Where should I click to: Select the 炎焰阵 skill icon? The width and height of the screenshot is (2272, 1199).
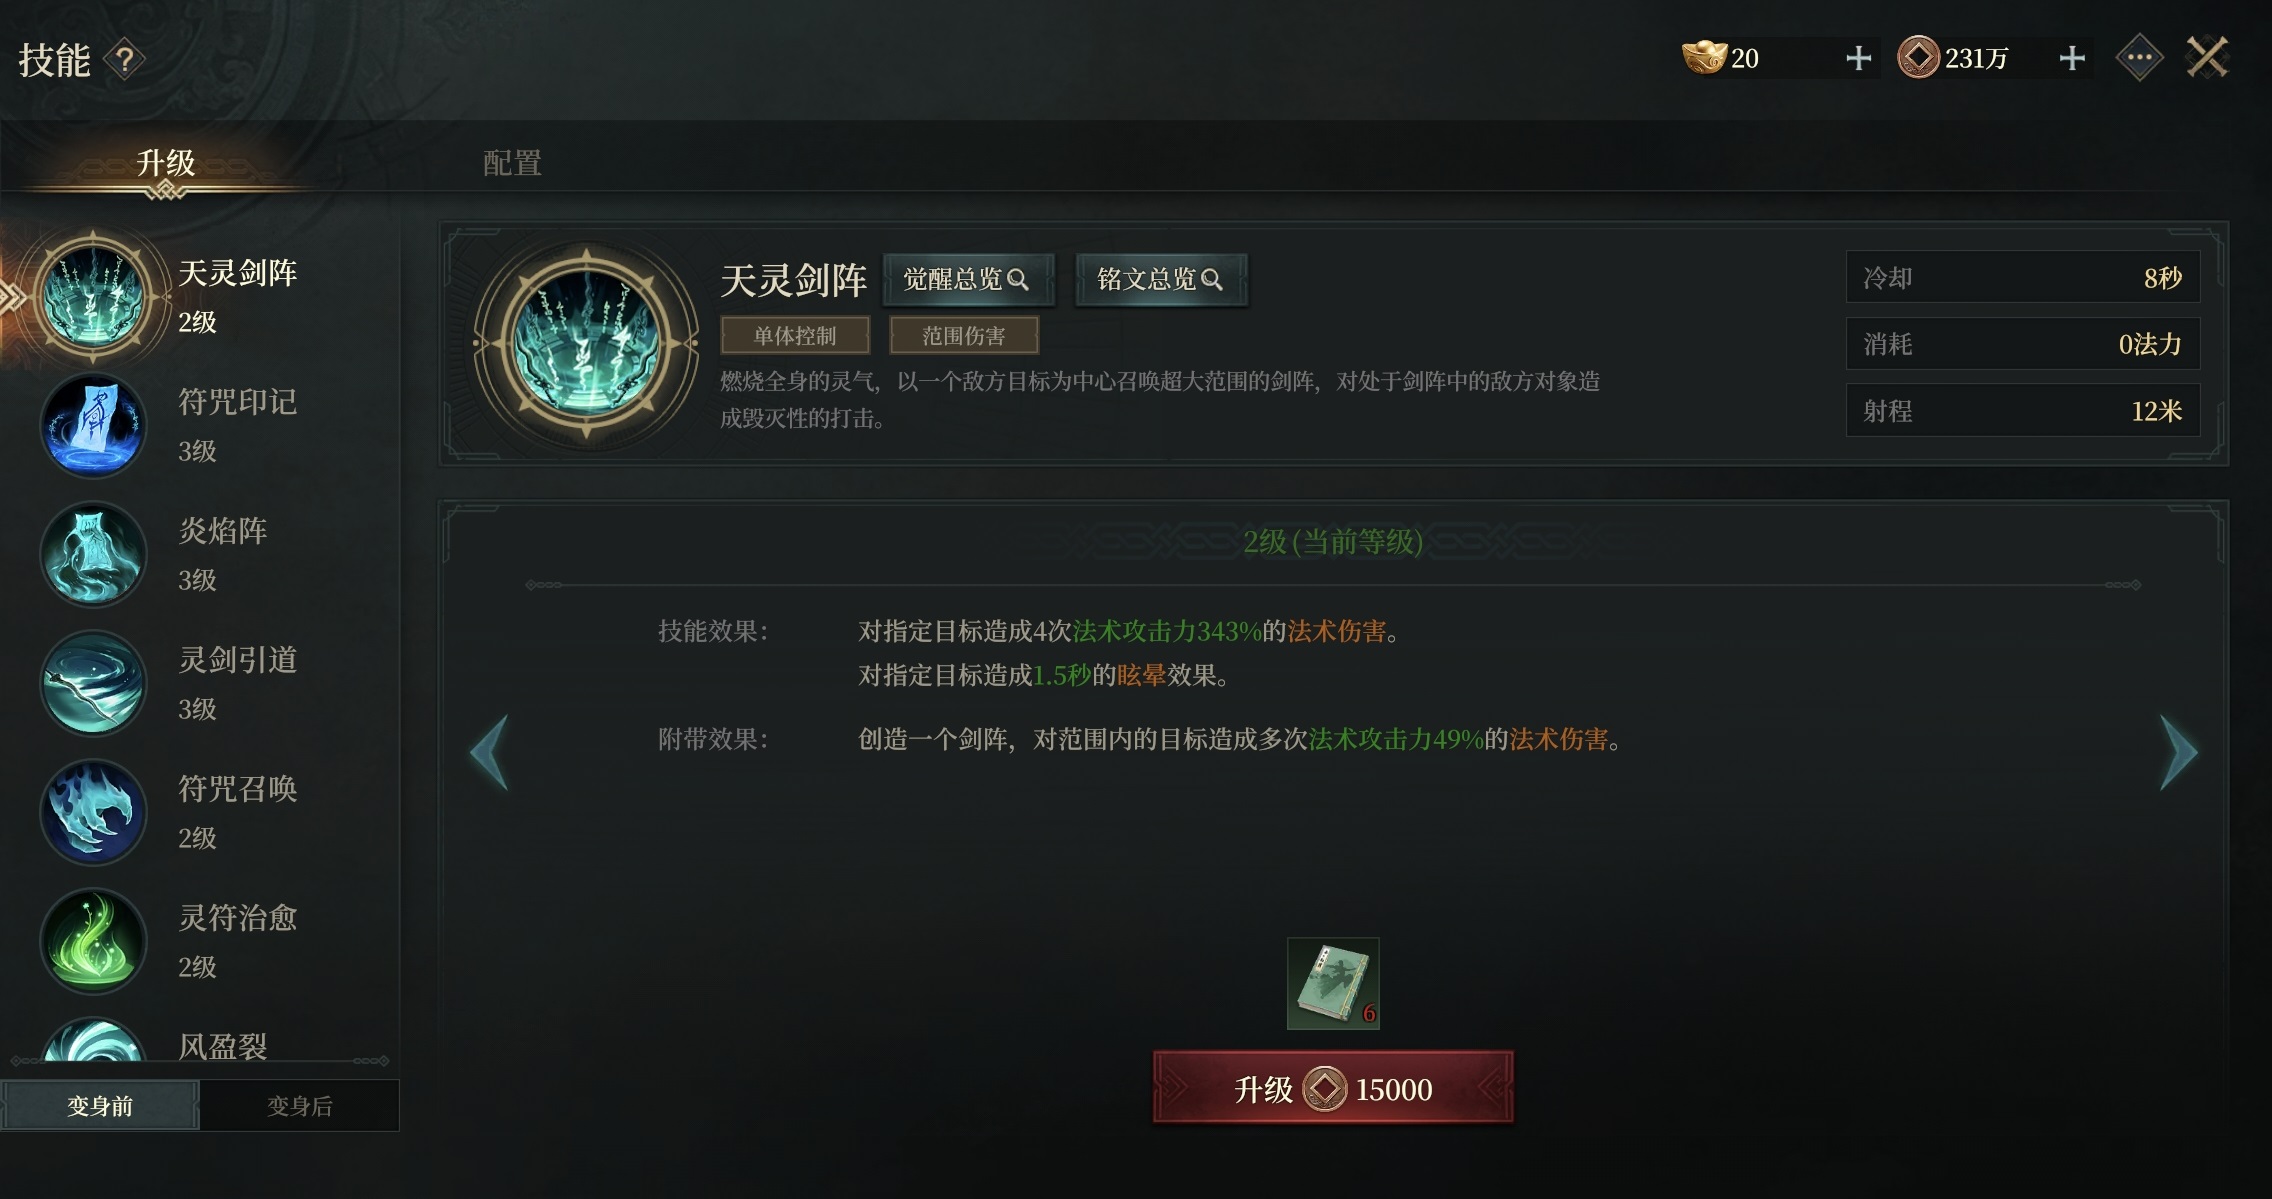pos(93,554)
